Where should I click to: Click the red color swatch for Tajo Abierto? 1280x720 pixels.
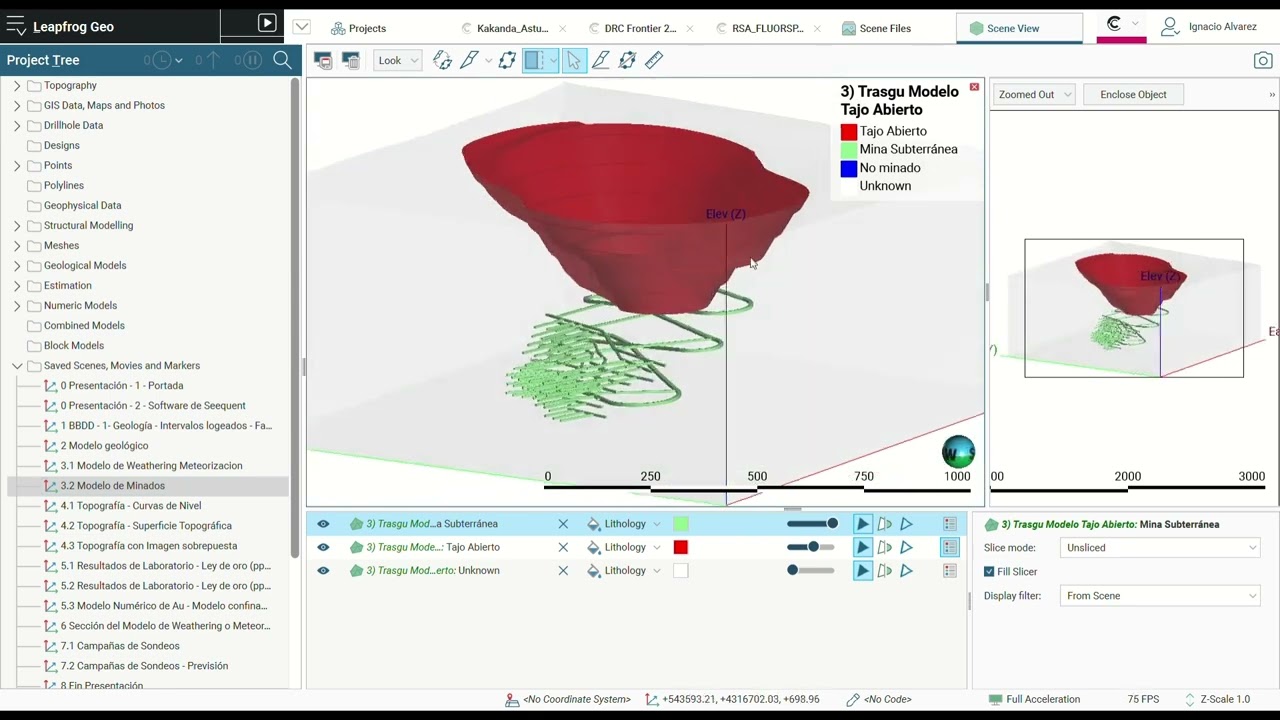(x=681, y=547)
